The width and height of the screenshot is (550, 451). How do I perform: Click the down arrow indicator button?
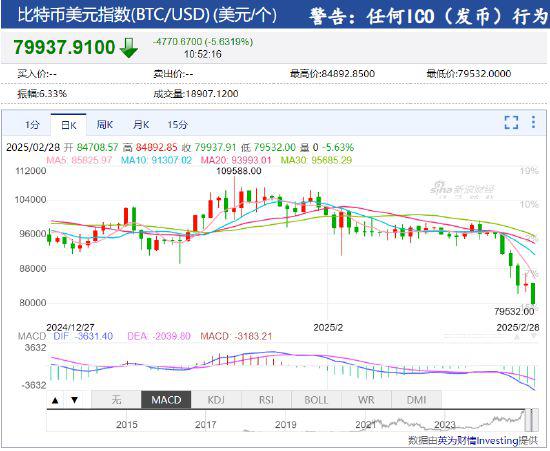[74, 400]
